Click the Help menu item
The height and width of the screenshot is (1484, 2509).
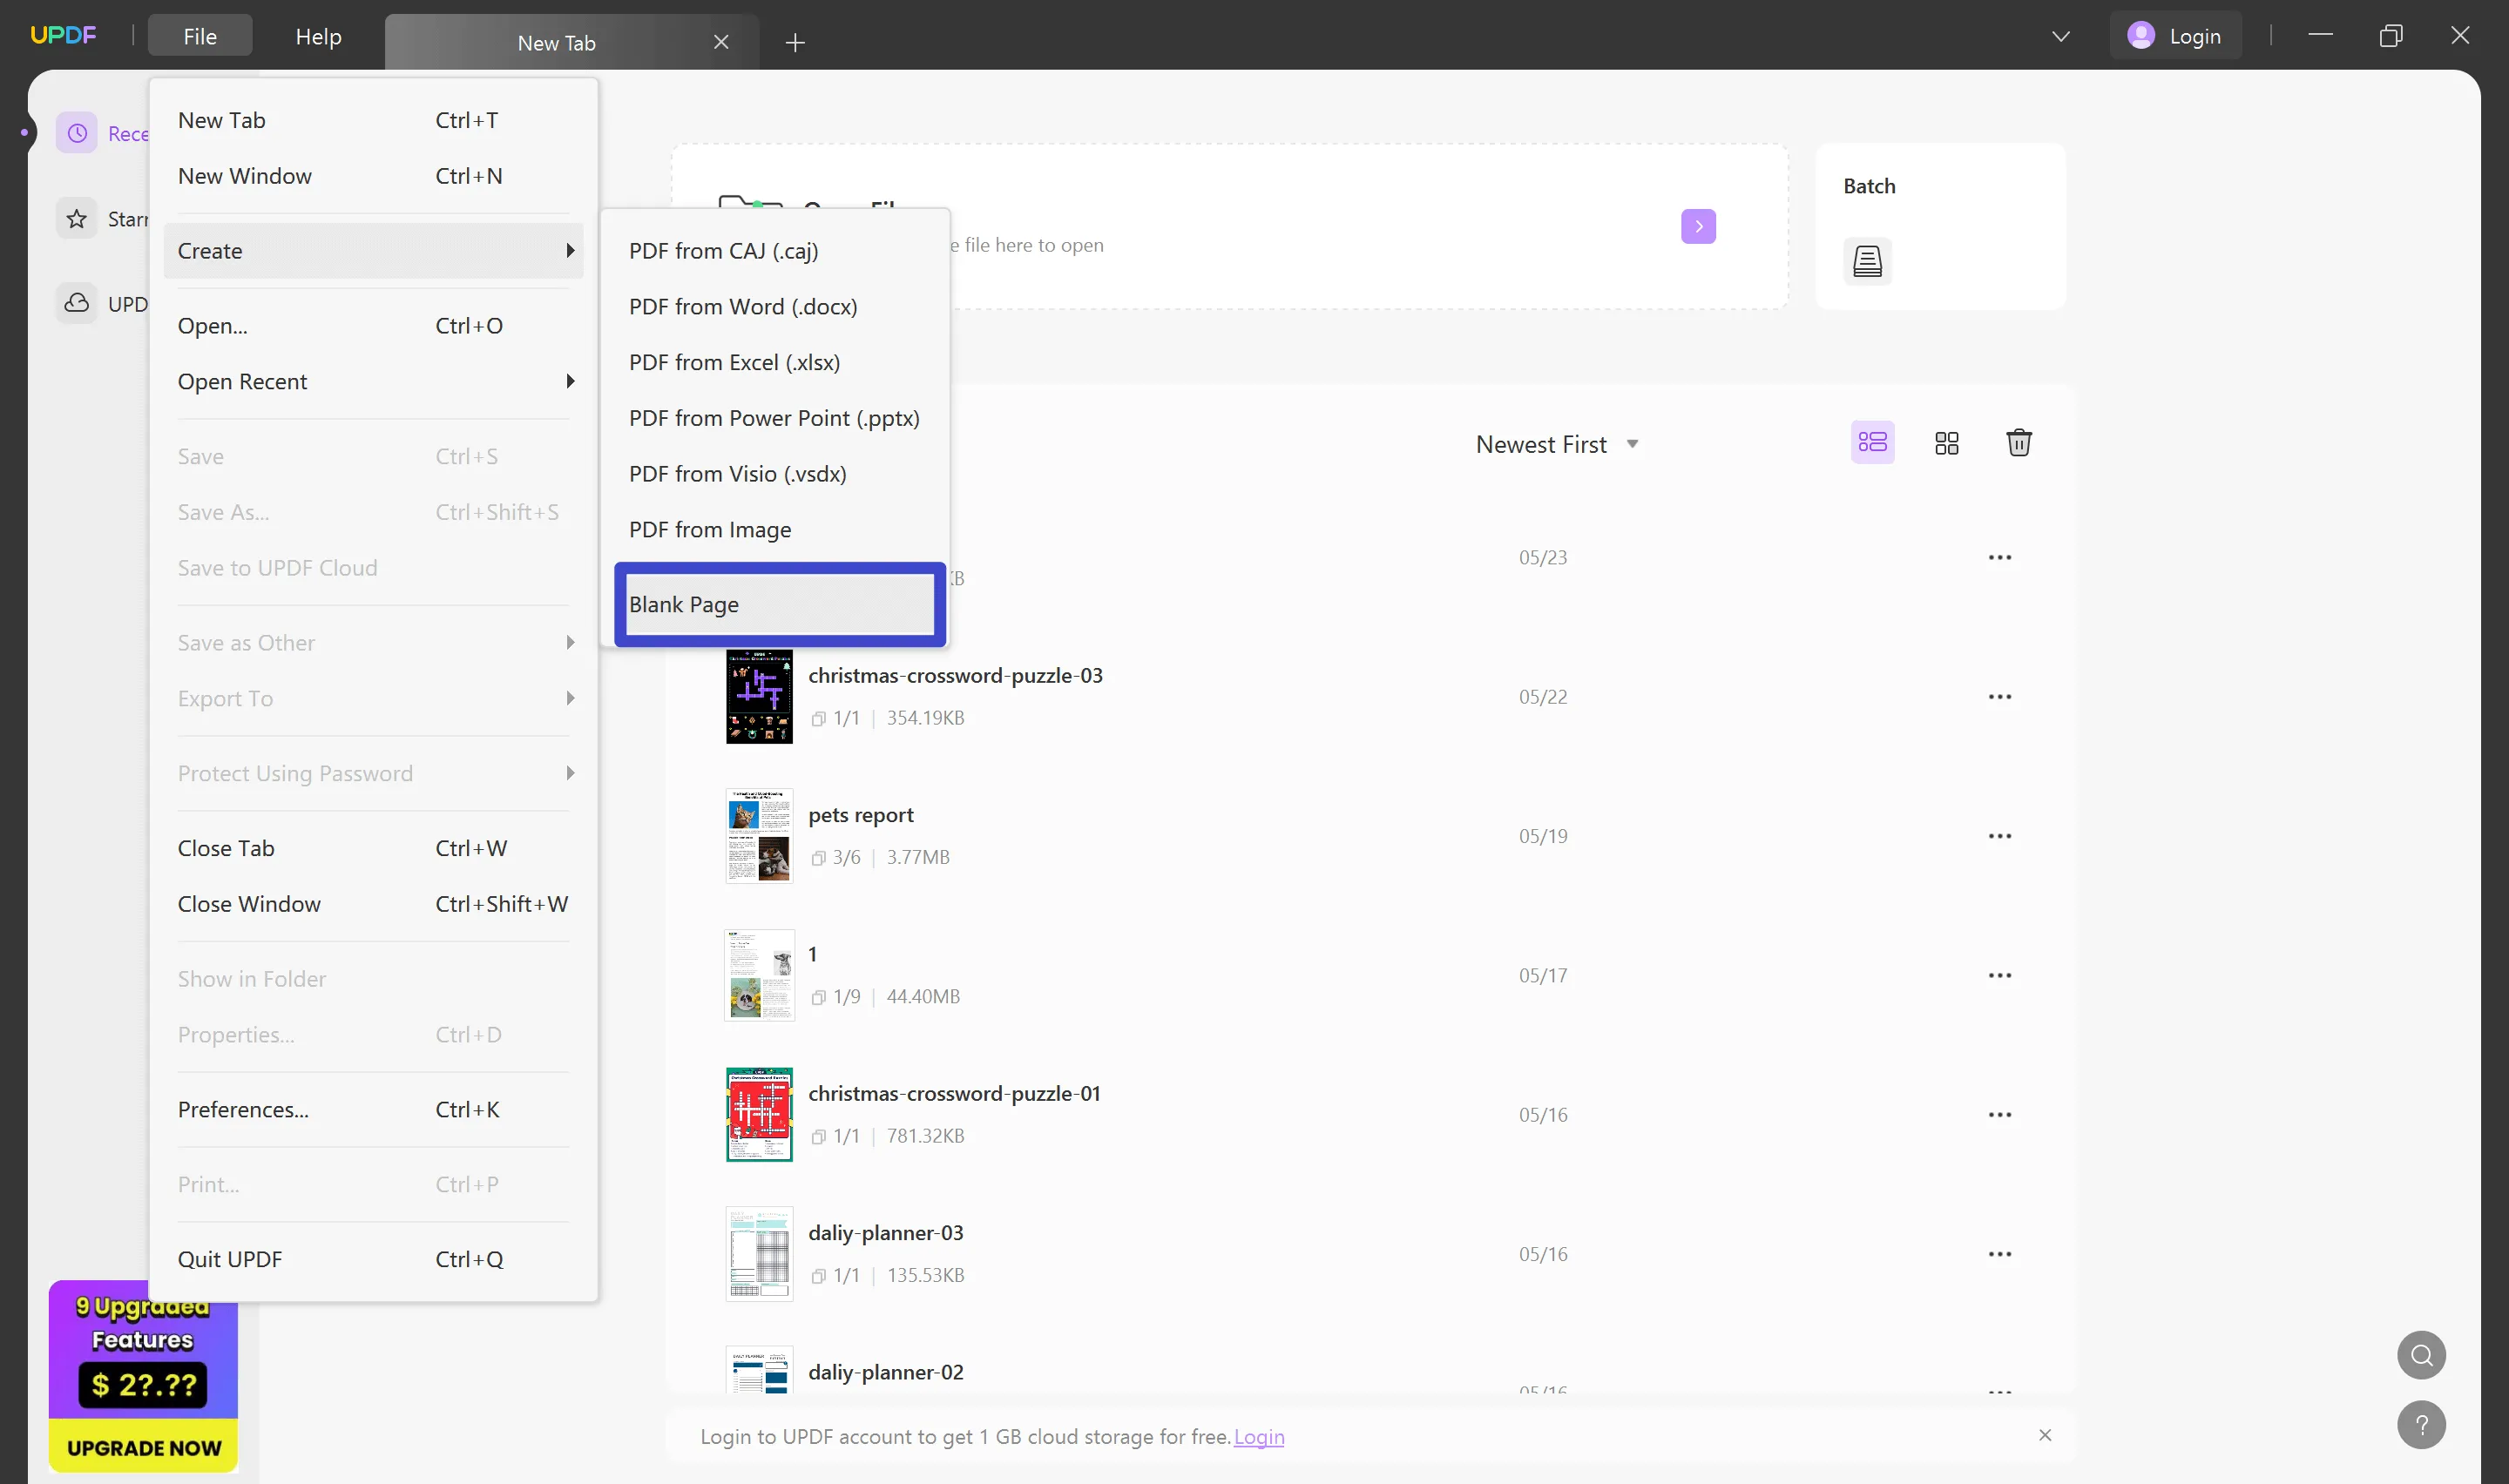click(x=318, y=36)
